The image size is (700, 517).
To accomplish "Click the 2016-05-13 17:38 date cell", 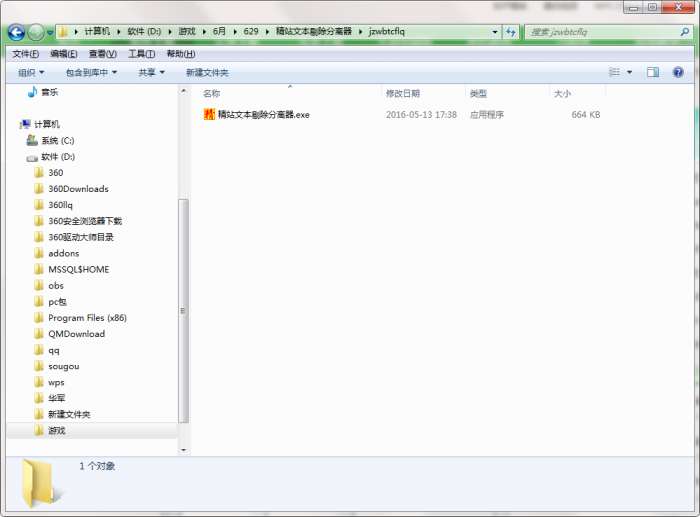I will [x=421, y=115].
